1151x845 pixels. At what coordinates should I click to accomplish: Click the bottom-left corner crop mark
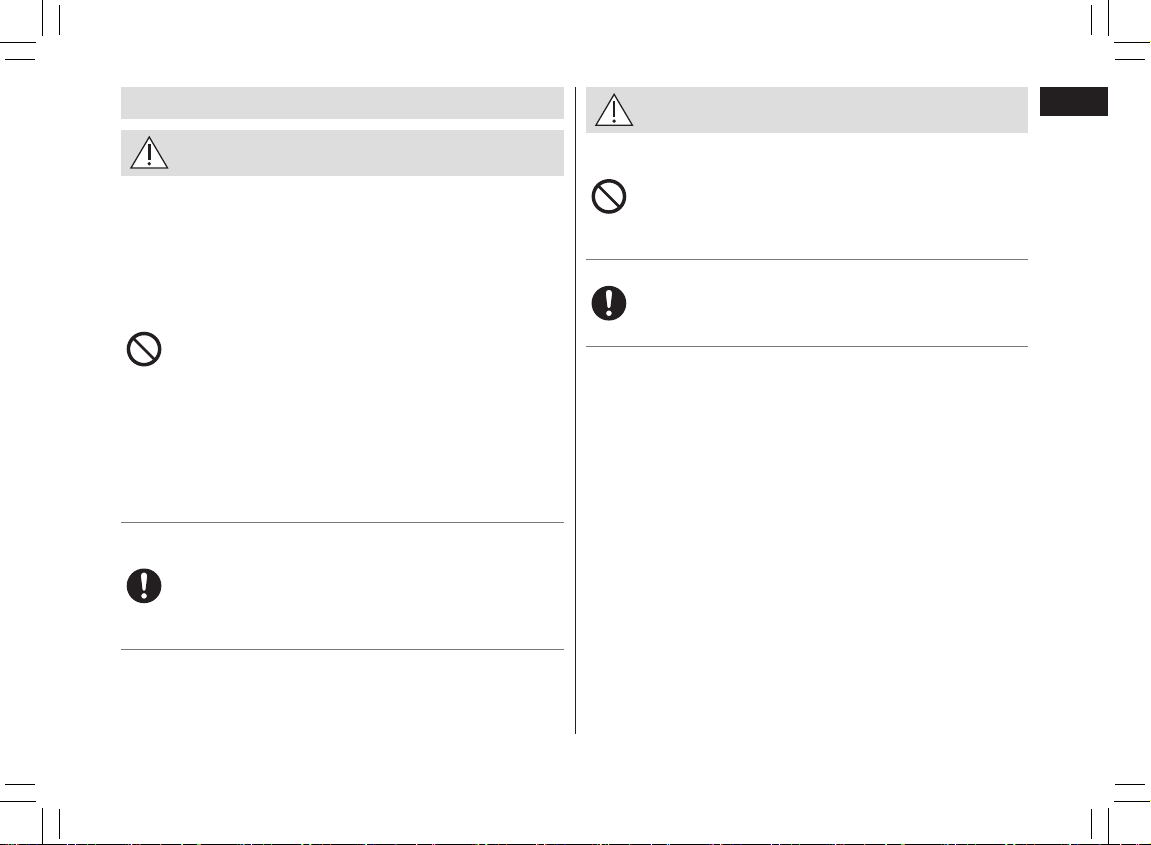point(29,813)
